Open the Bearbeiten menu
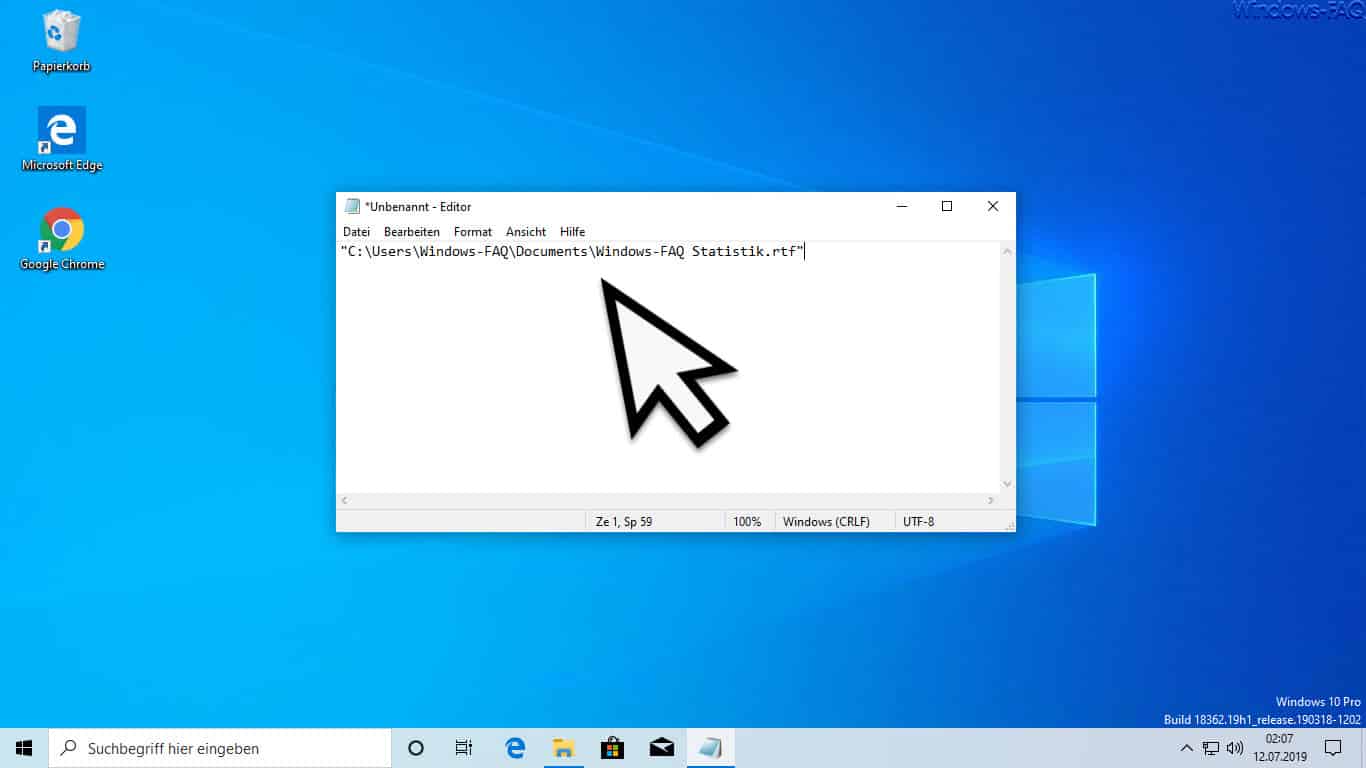The image size is (1366, 768). [412, 231]
